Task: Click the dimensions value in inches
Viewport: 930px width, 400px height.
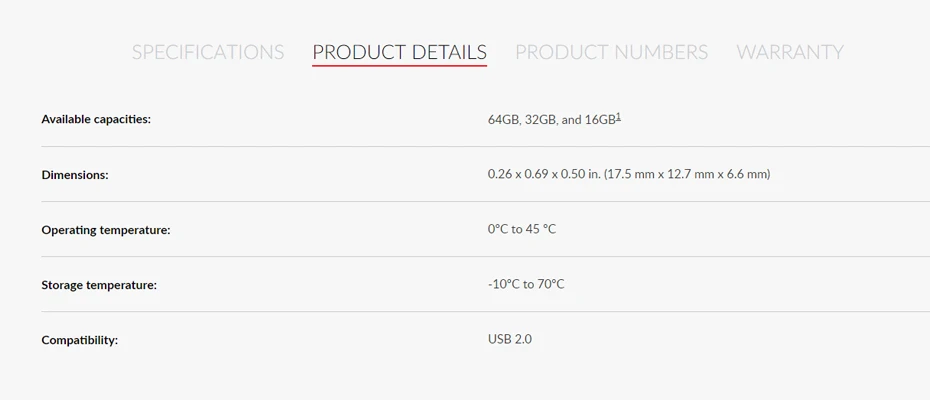Action: tap(543, 175)
